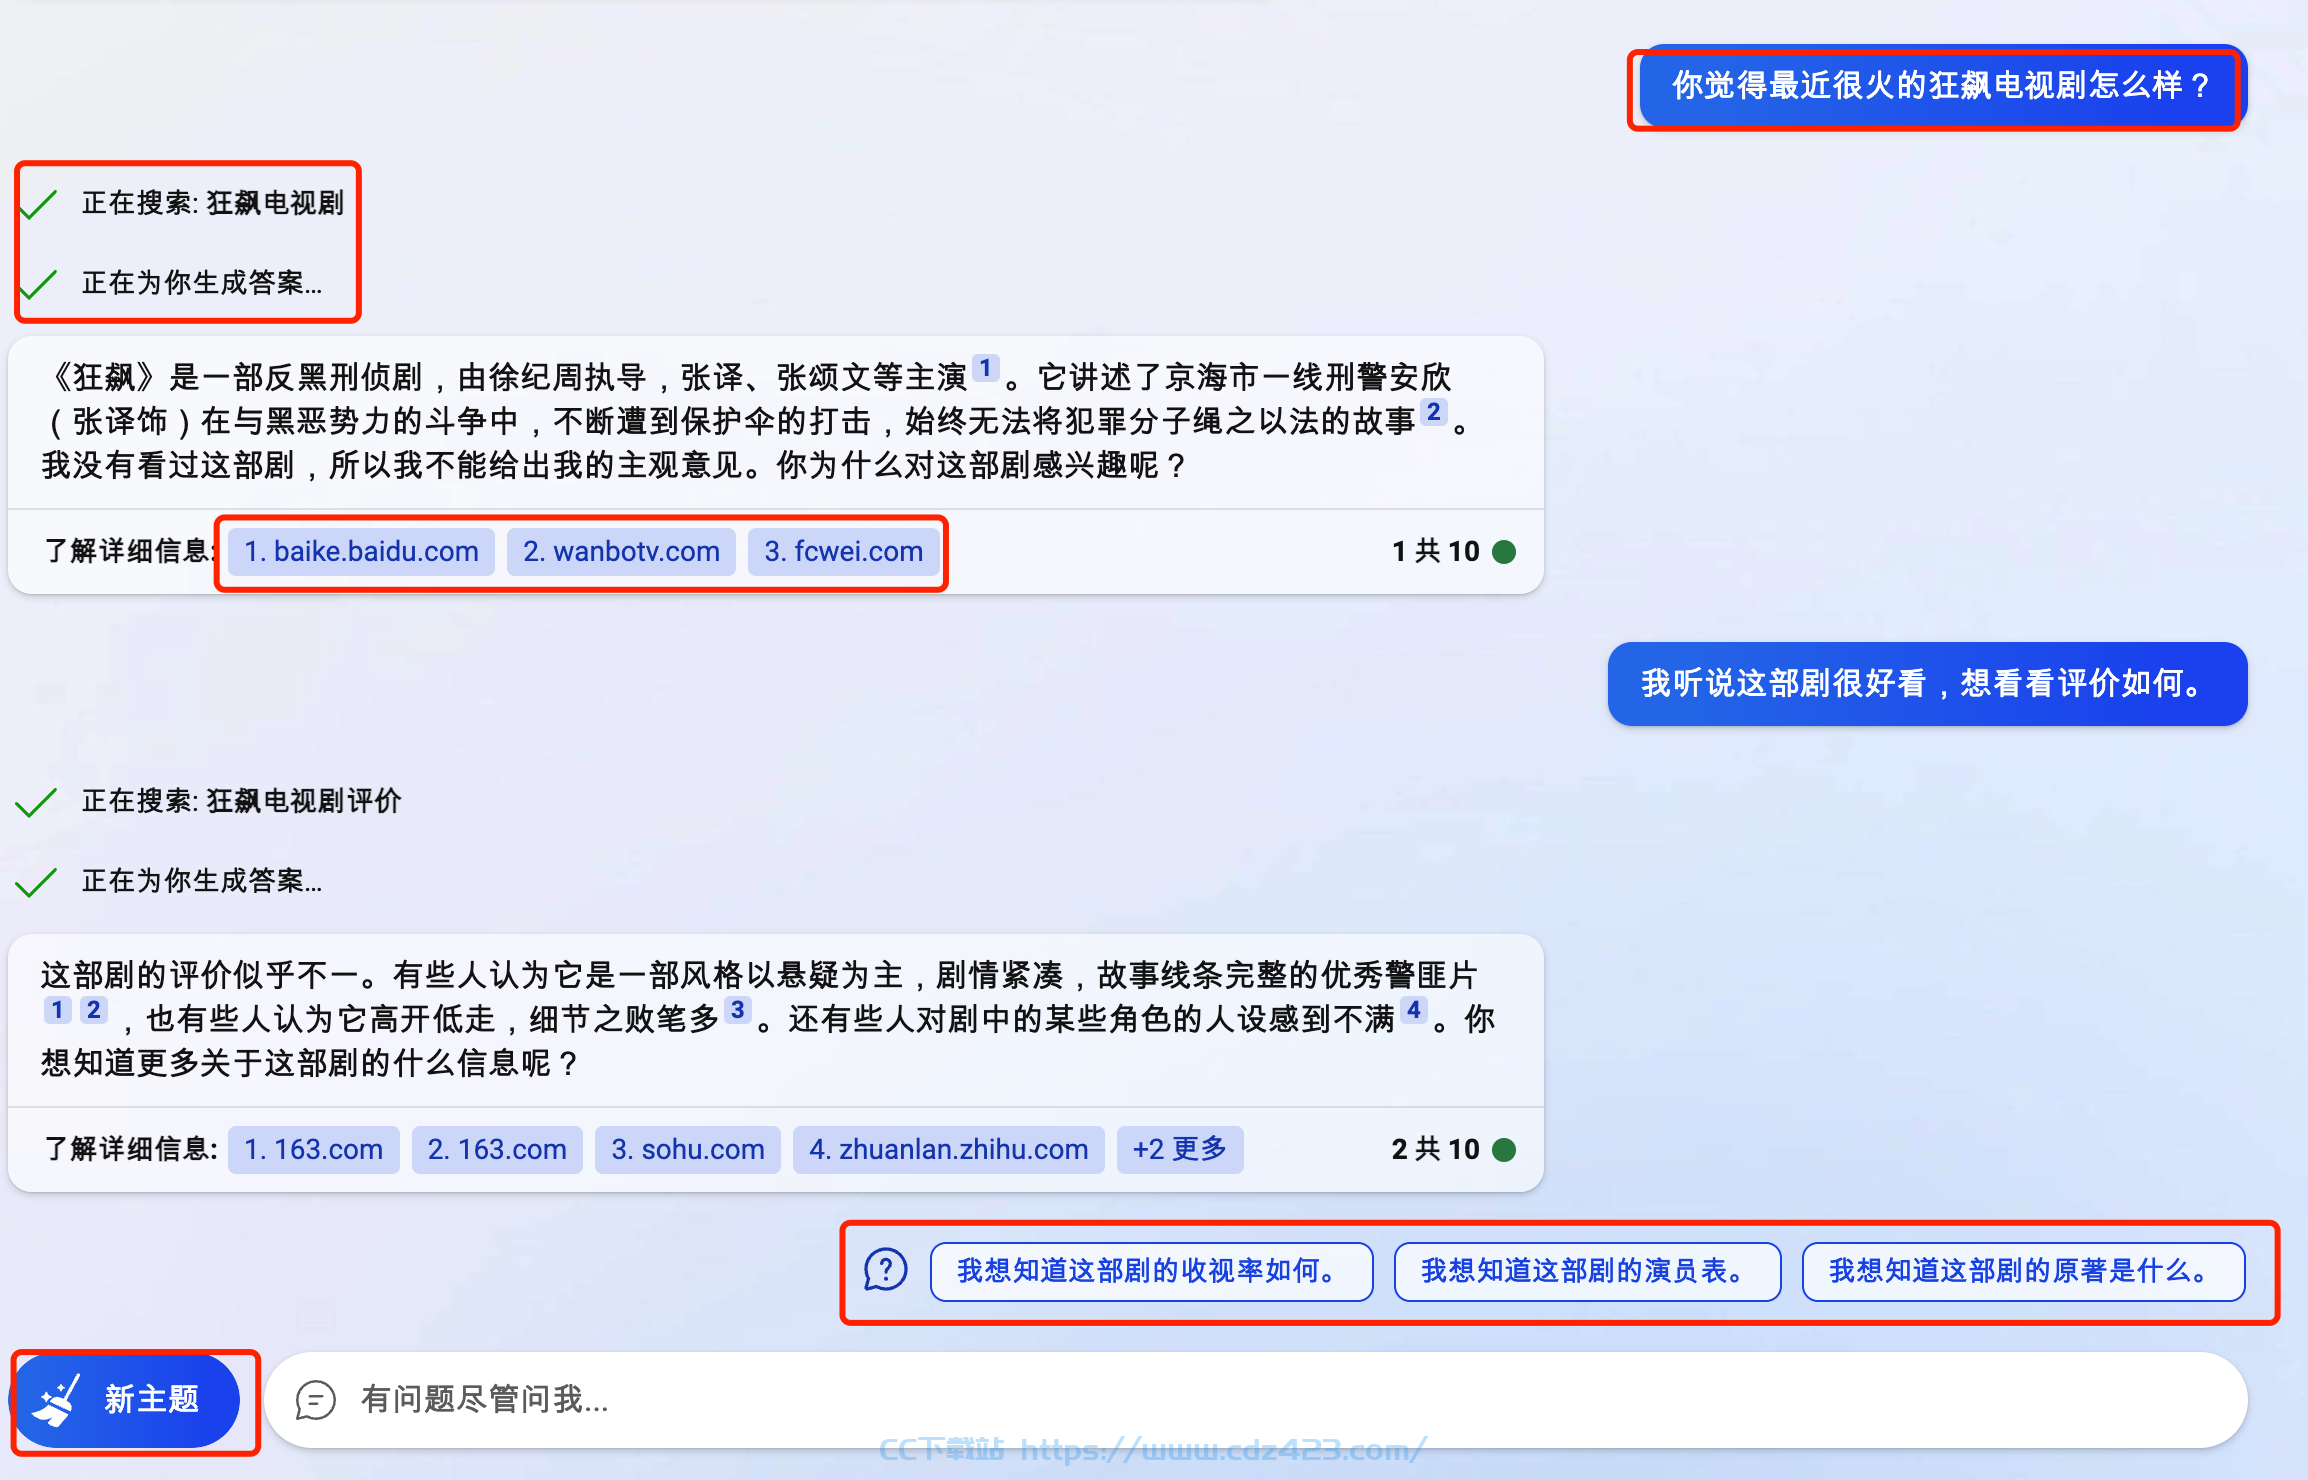Open citation superscript 3 after 细节之败笔多
Viewport: 2308px width, 1480px height.
click(737, 1010)
